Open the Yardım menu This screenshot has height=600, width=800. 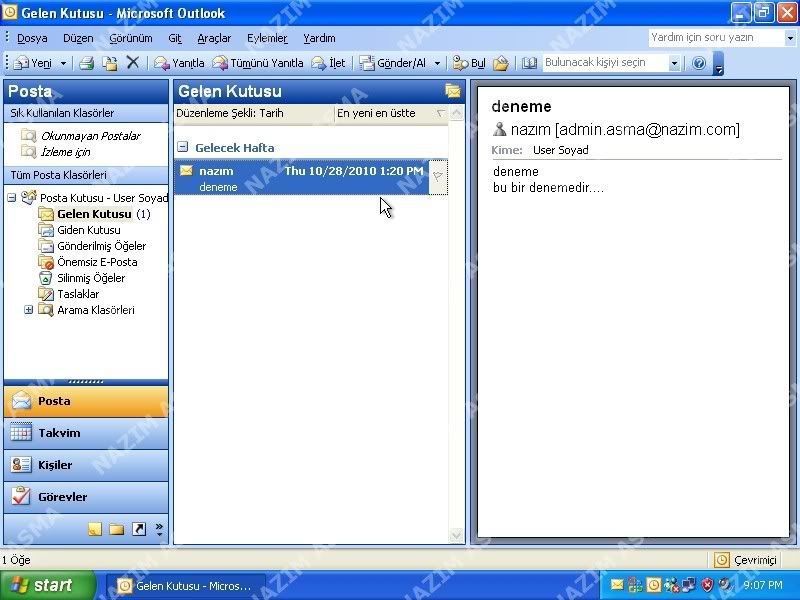319,38
